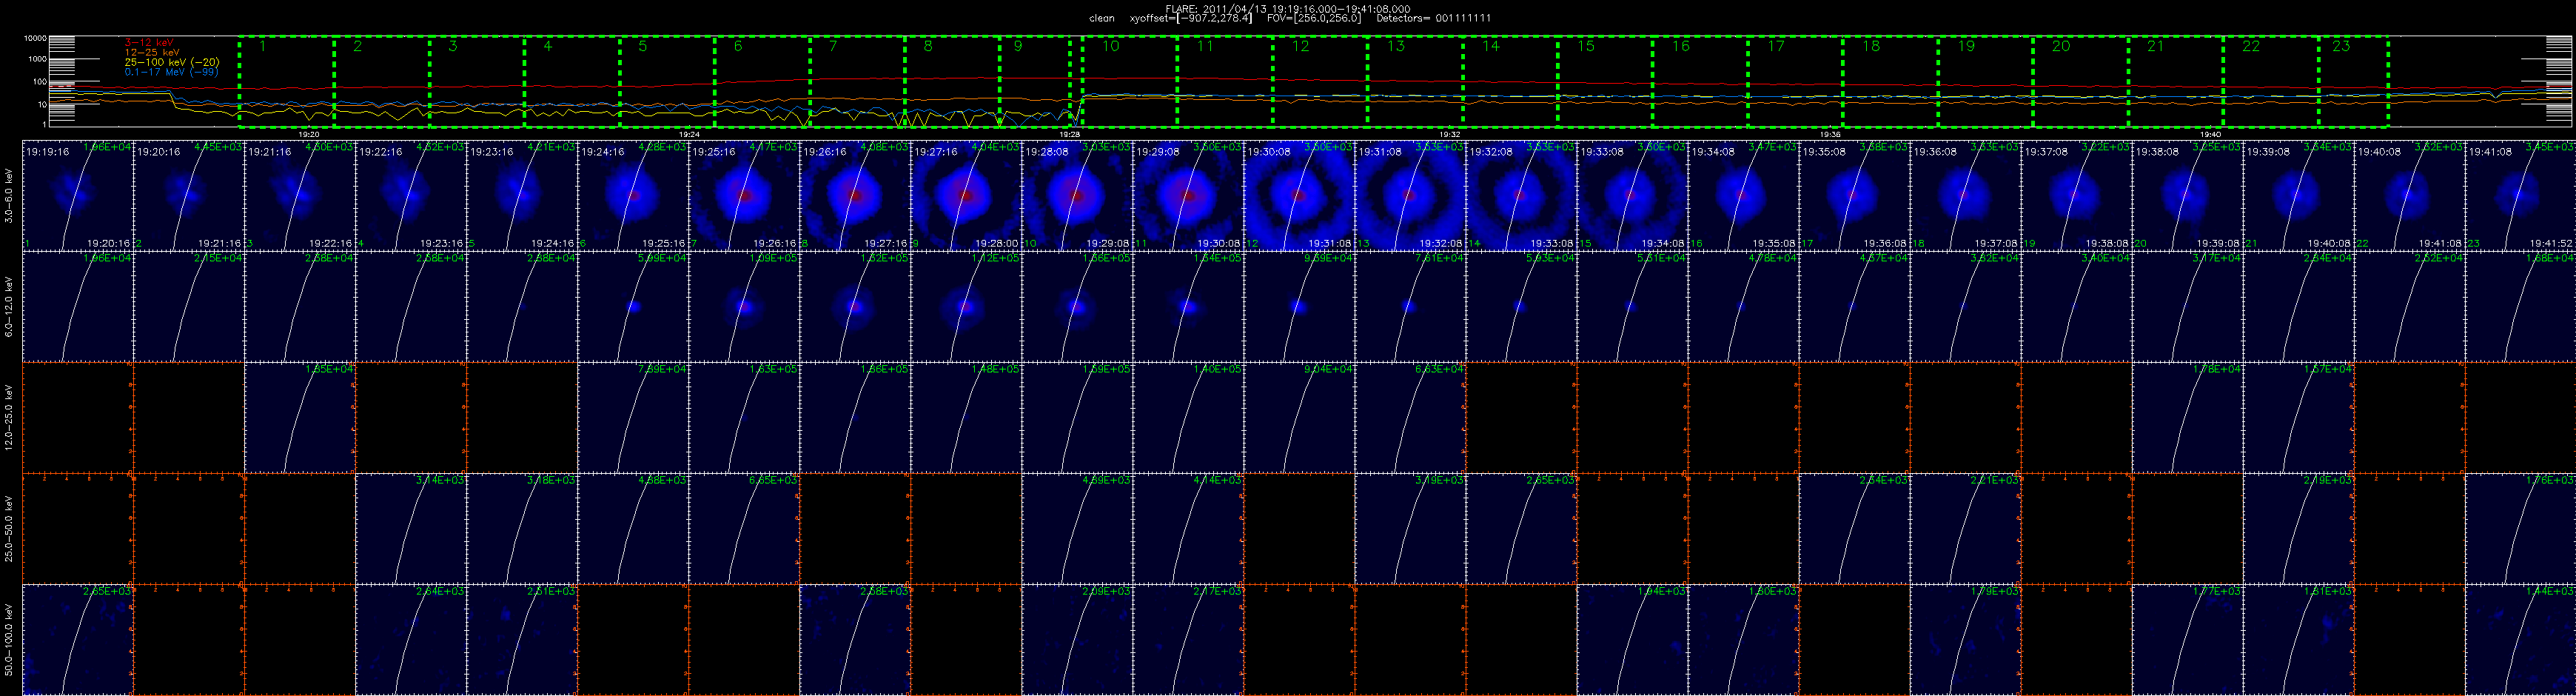The height and width of the screenshot is (696, 2576).
Task: Open the 3.0-6.0 keV image starting 19:38:08
Action: (x=2187, y=195)
